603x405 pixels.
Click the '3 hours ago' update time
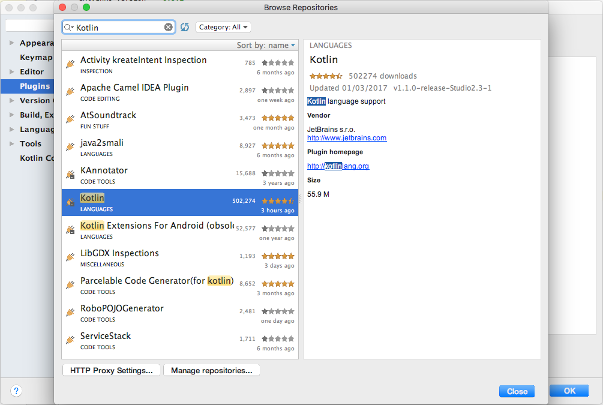click(x=277, y=210)
